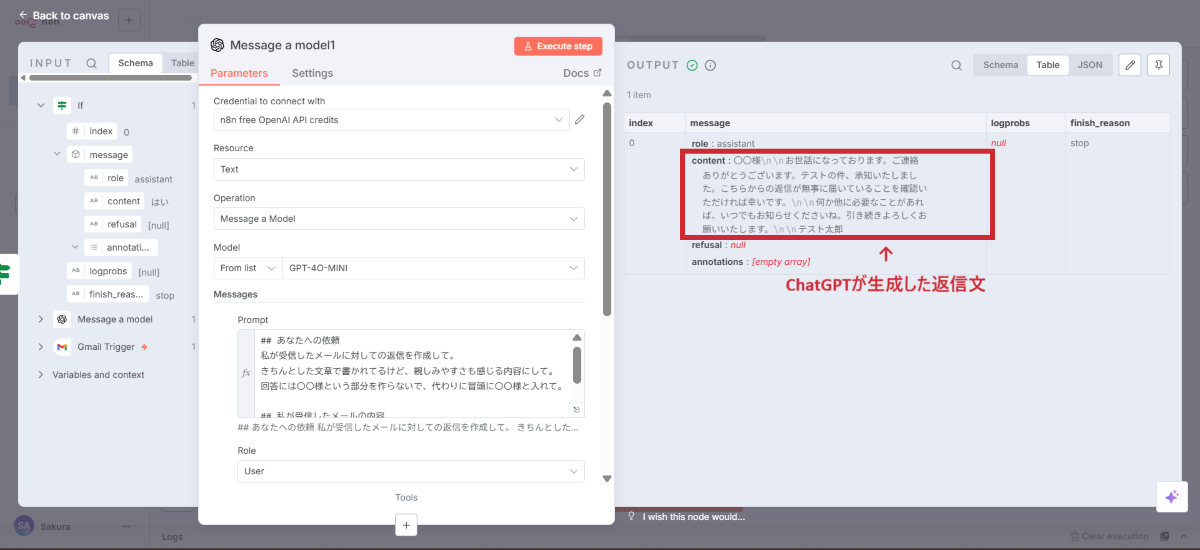Open the Parameters tab
The width and height of the screenshot is (1200, 550).
[239, 73]
